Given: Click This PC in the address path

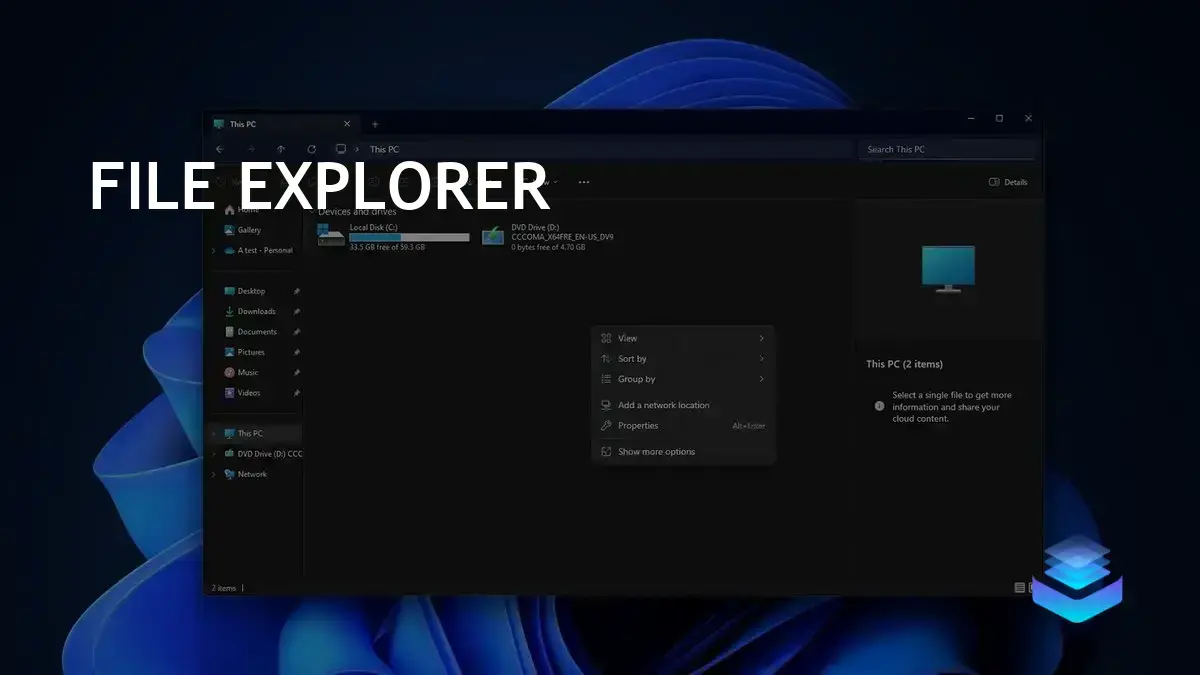Looking at the screenshot, I should pos(384,149).
